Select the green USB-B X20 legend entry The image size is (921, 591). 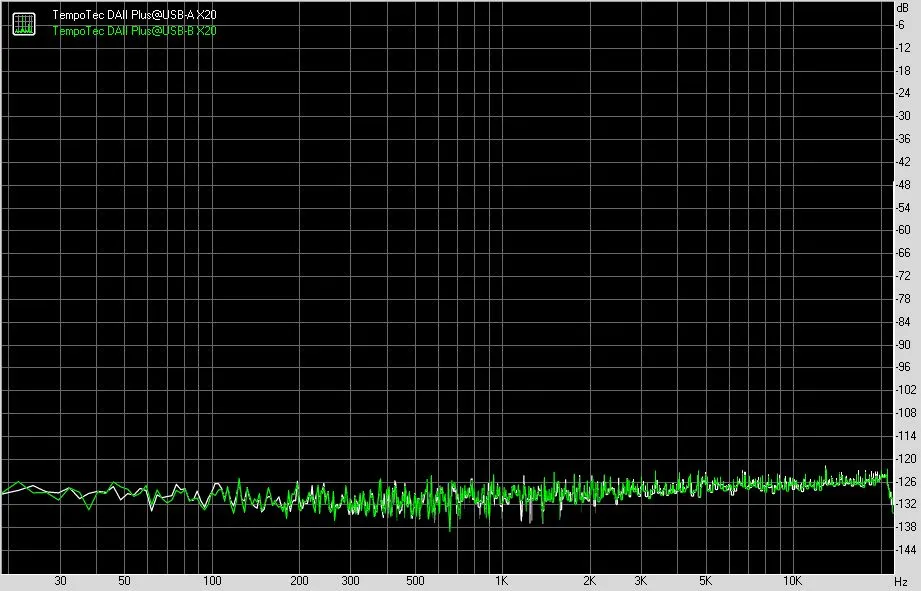click(x=135, y=31)
